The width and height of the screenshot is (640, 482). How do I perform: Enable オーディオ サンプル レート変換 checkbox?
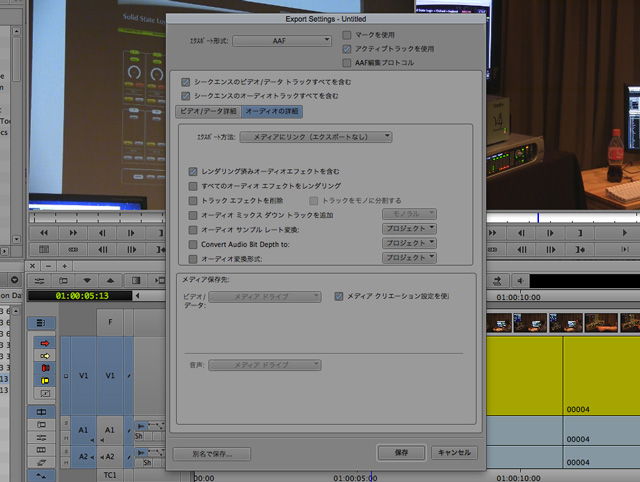click(193, 230)
